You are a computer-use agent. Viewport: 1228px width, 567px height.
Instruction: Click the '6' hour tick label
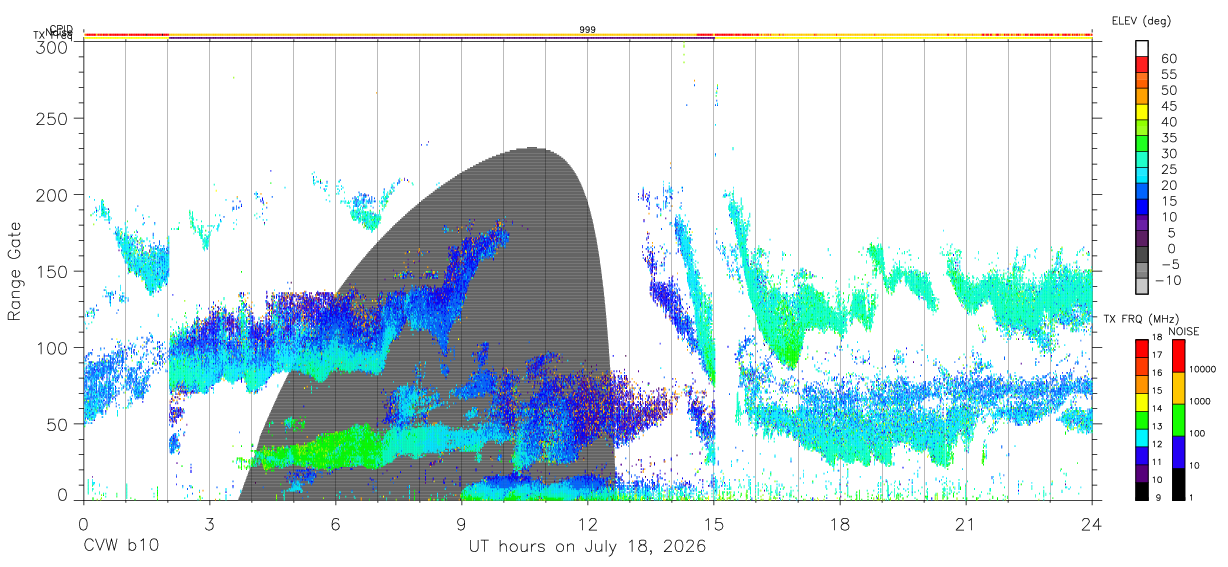[335, 524]
